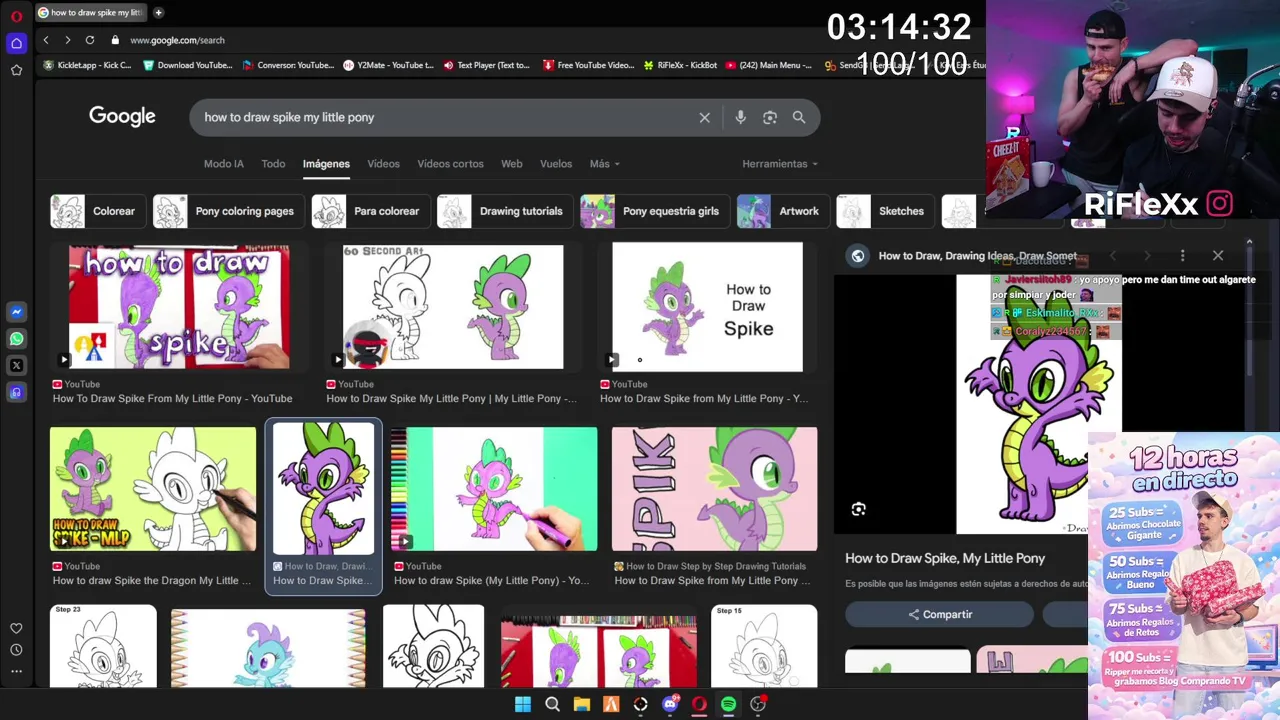Open File Explorer from the taskbar

[x=581, y=704]
